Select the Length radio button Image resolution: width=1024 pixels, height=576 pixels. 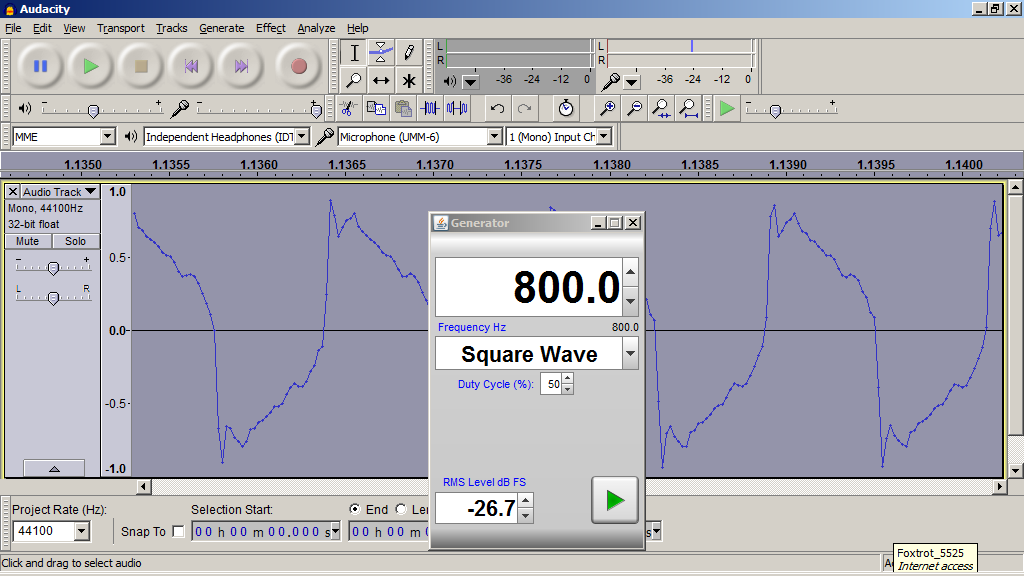pyautogui.click(x=401, y=509)
